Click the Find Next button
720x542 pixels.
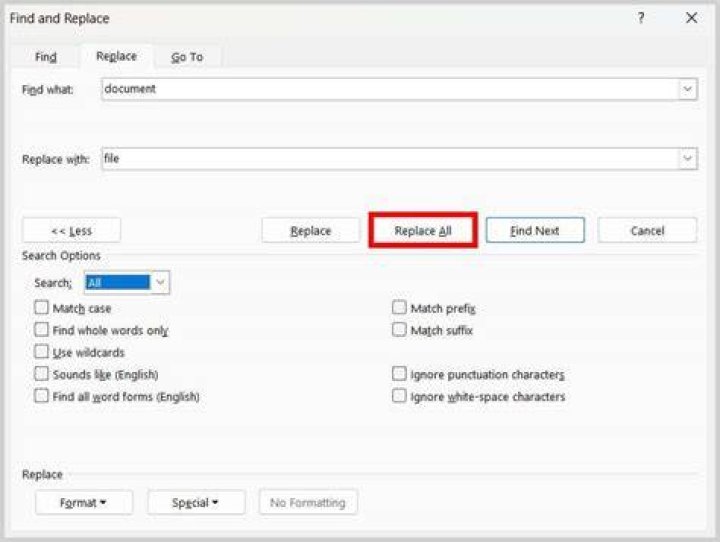(x=535, y=231)
